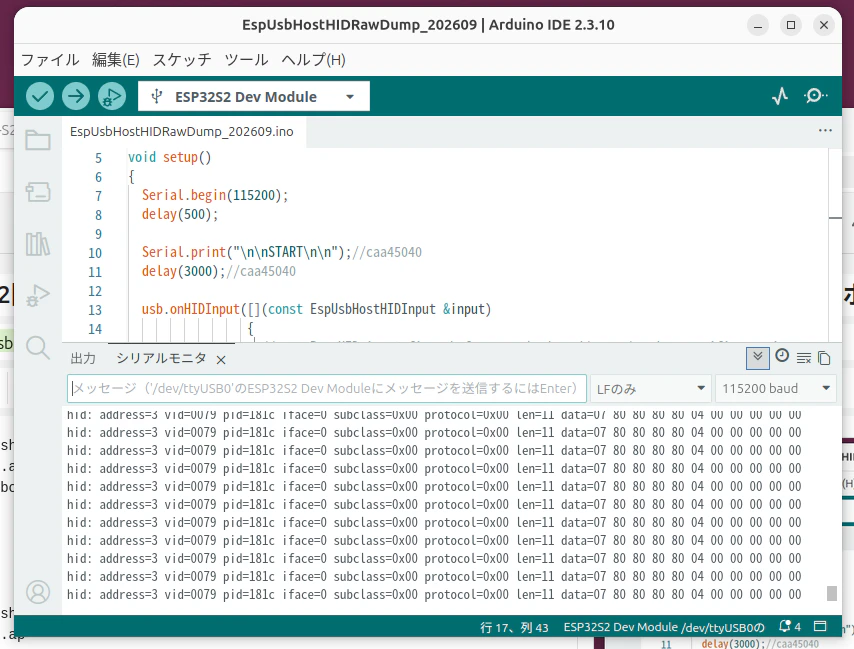Open the editor tab more-options ellipsis
This screenshot has width=854, height=649.
(825, 131)
